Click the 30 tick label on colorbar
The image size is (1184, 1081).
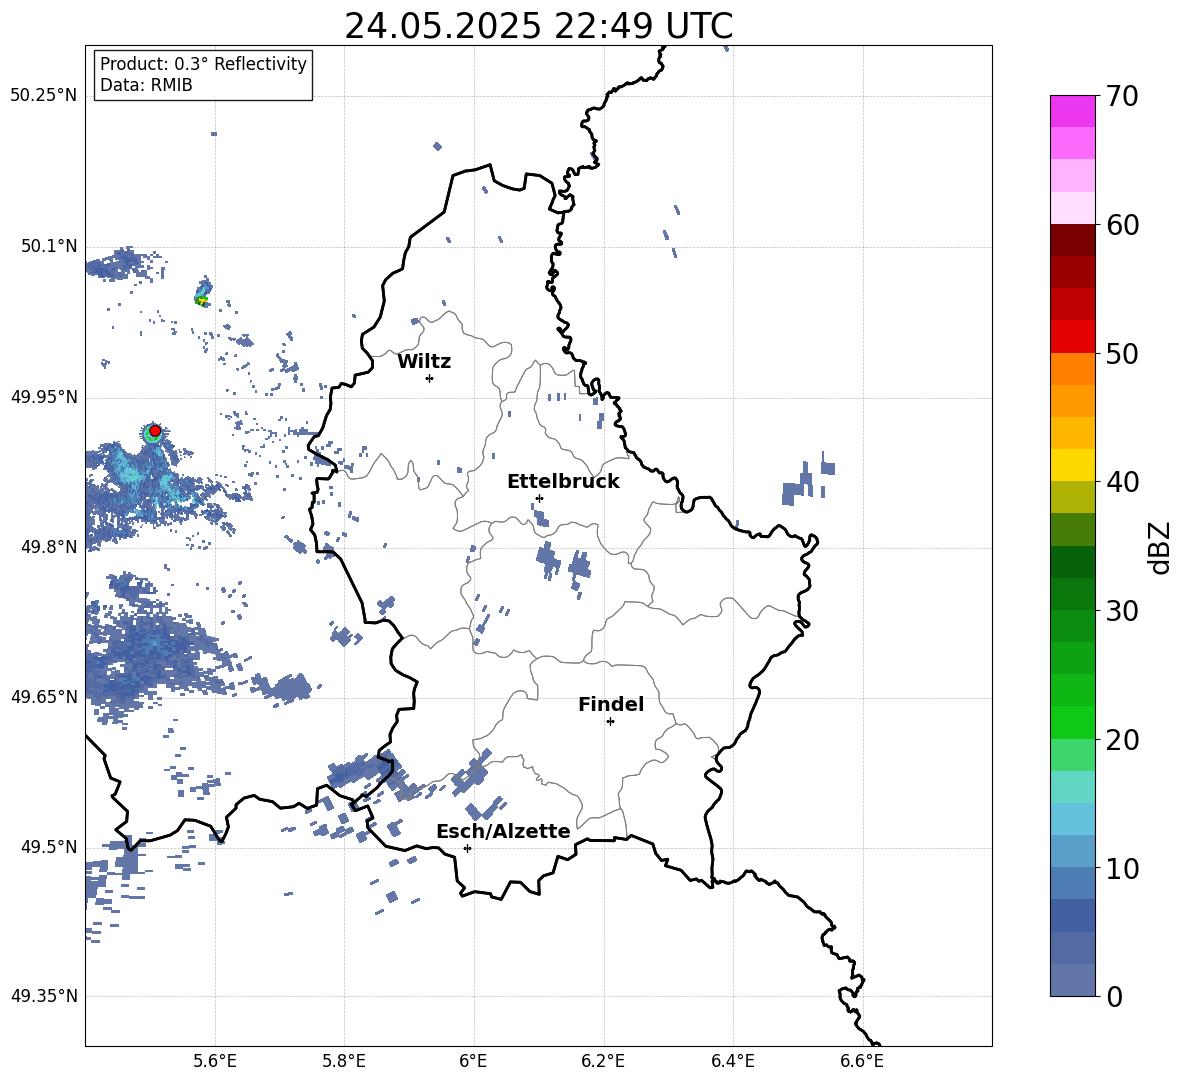pos(1122,611)
